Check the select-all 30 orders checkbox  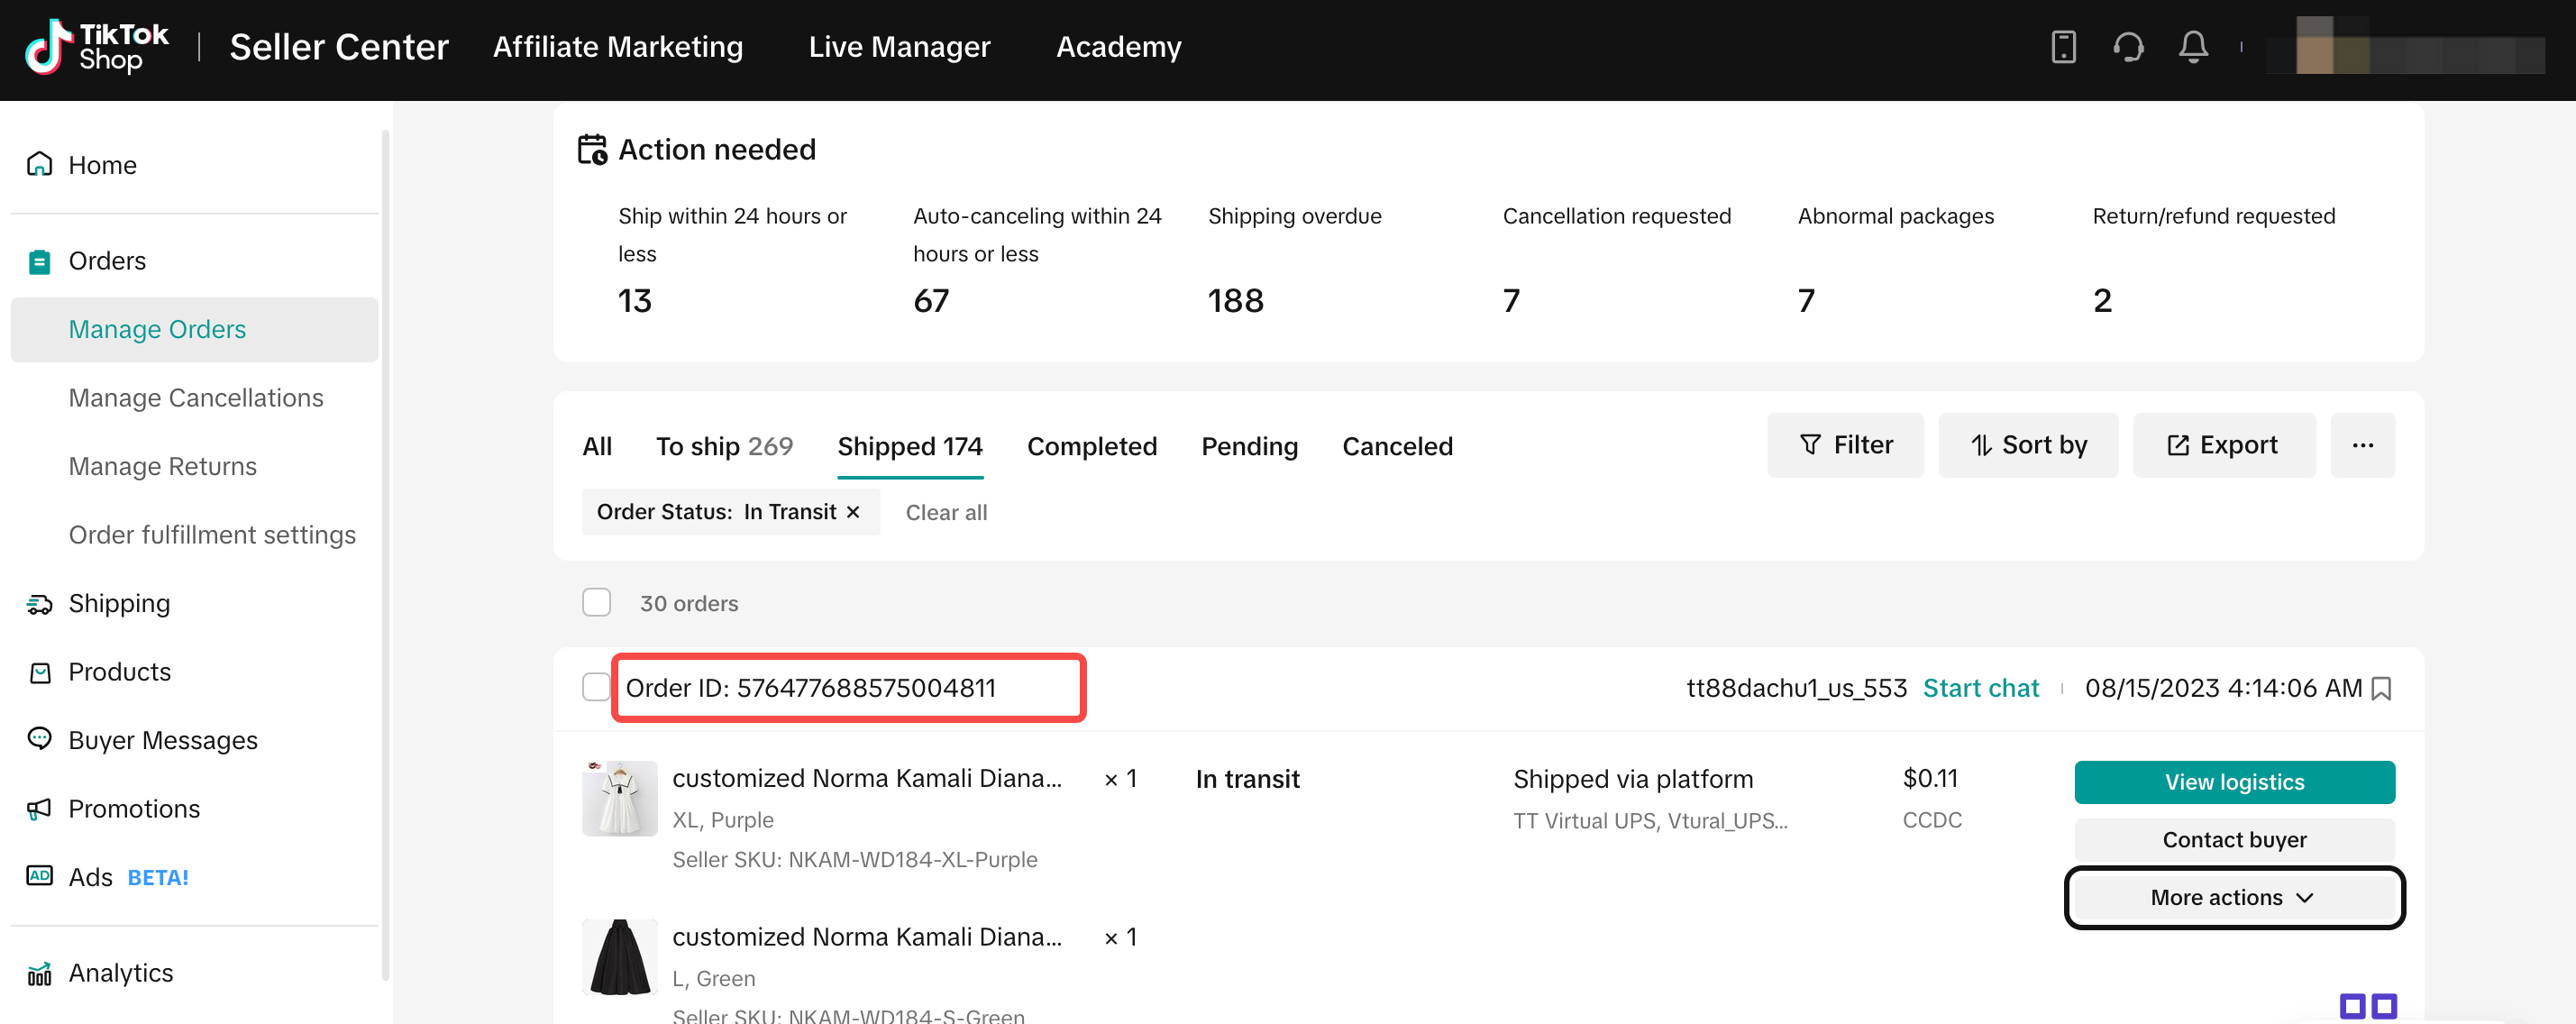coord(596,602)
